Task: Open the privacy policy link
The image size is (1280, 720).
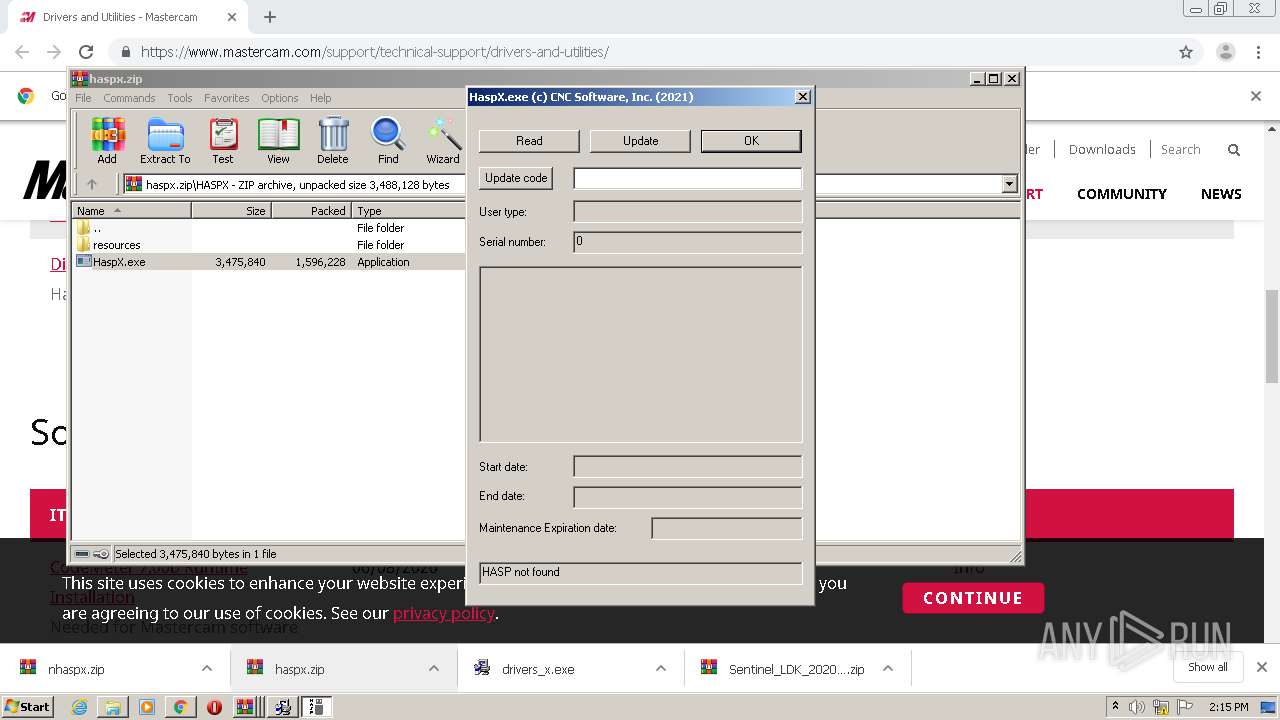Action: pyautogui.click(x=443, y=613)
